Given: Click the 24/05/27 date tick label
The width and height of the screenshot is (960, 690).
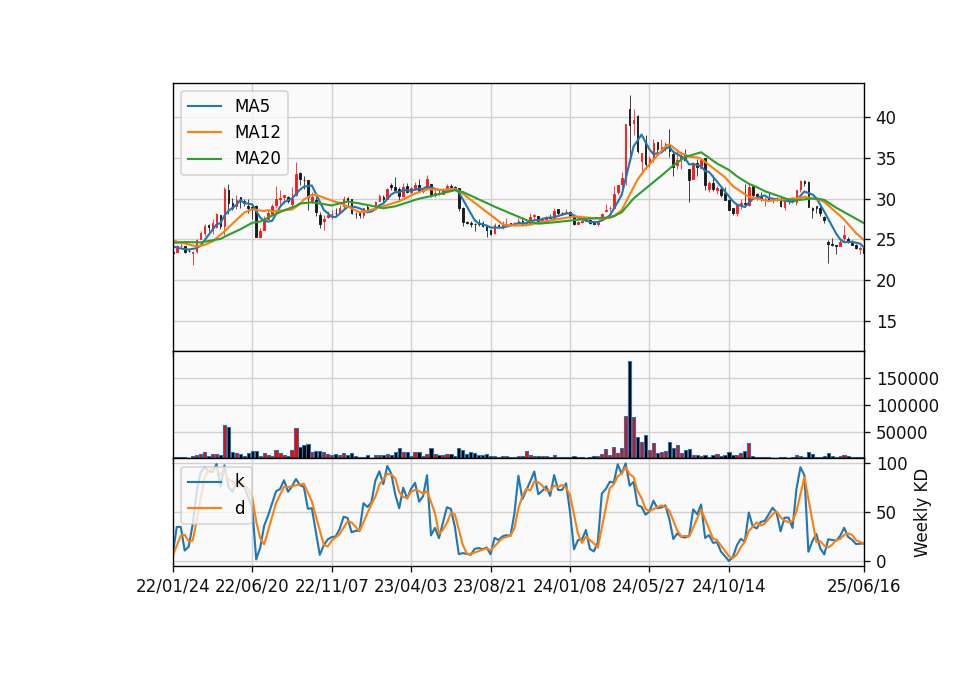Looking at the screenshot, I should 649,587.
